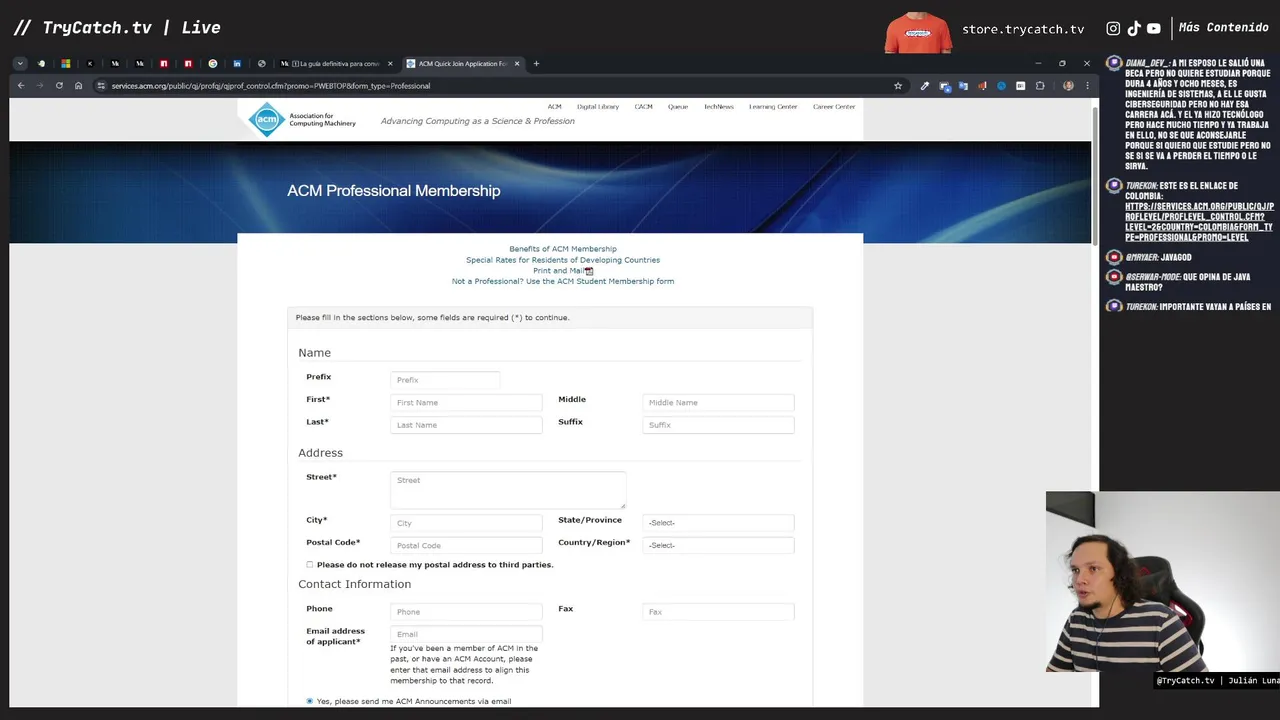
Task: View site information icon in address bar
Action: click(x=101, y=86)
